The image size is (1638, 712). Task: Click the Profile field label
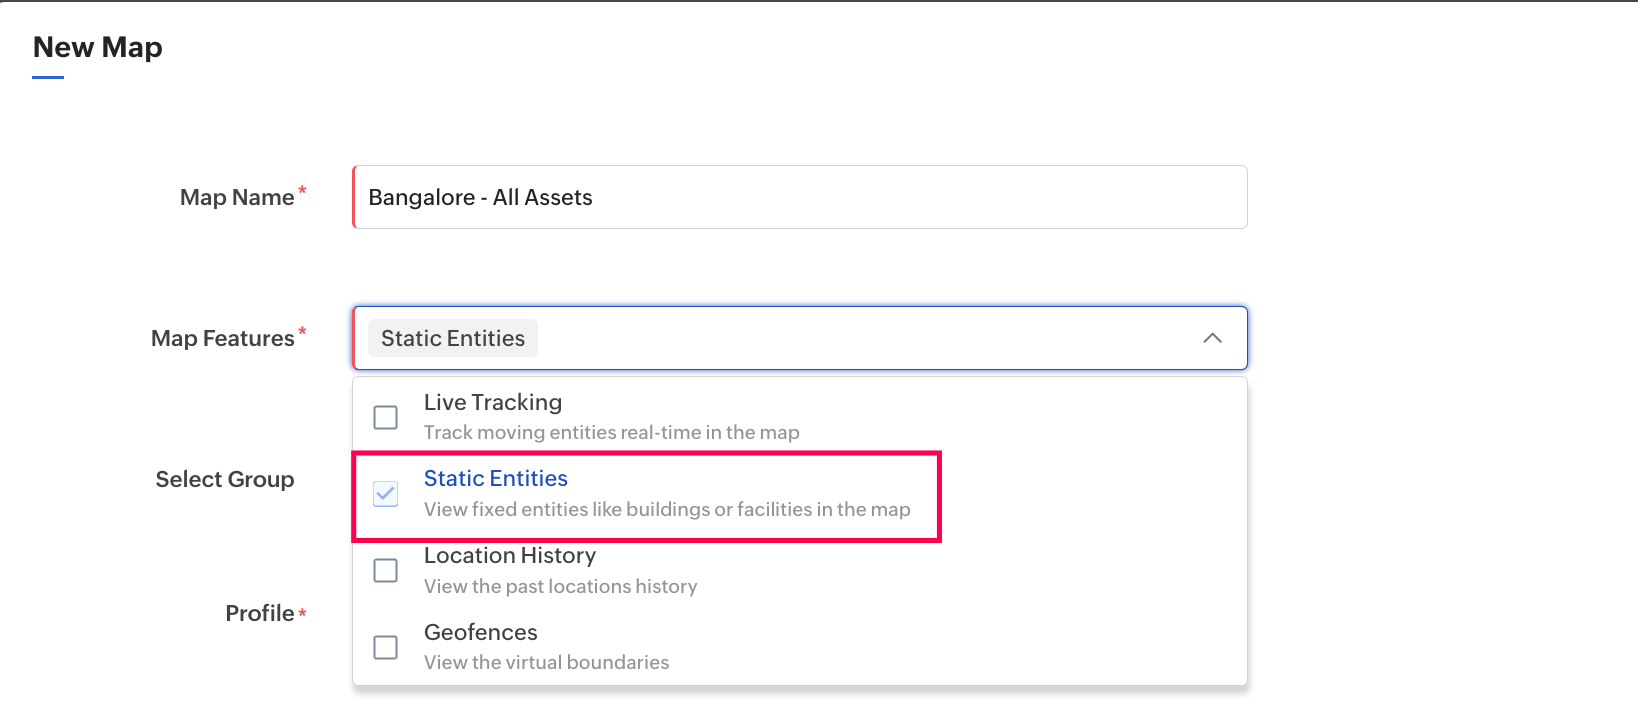pyautogui.click(x=260, y=613)
